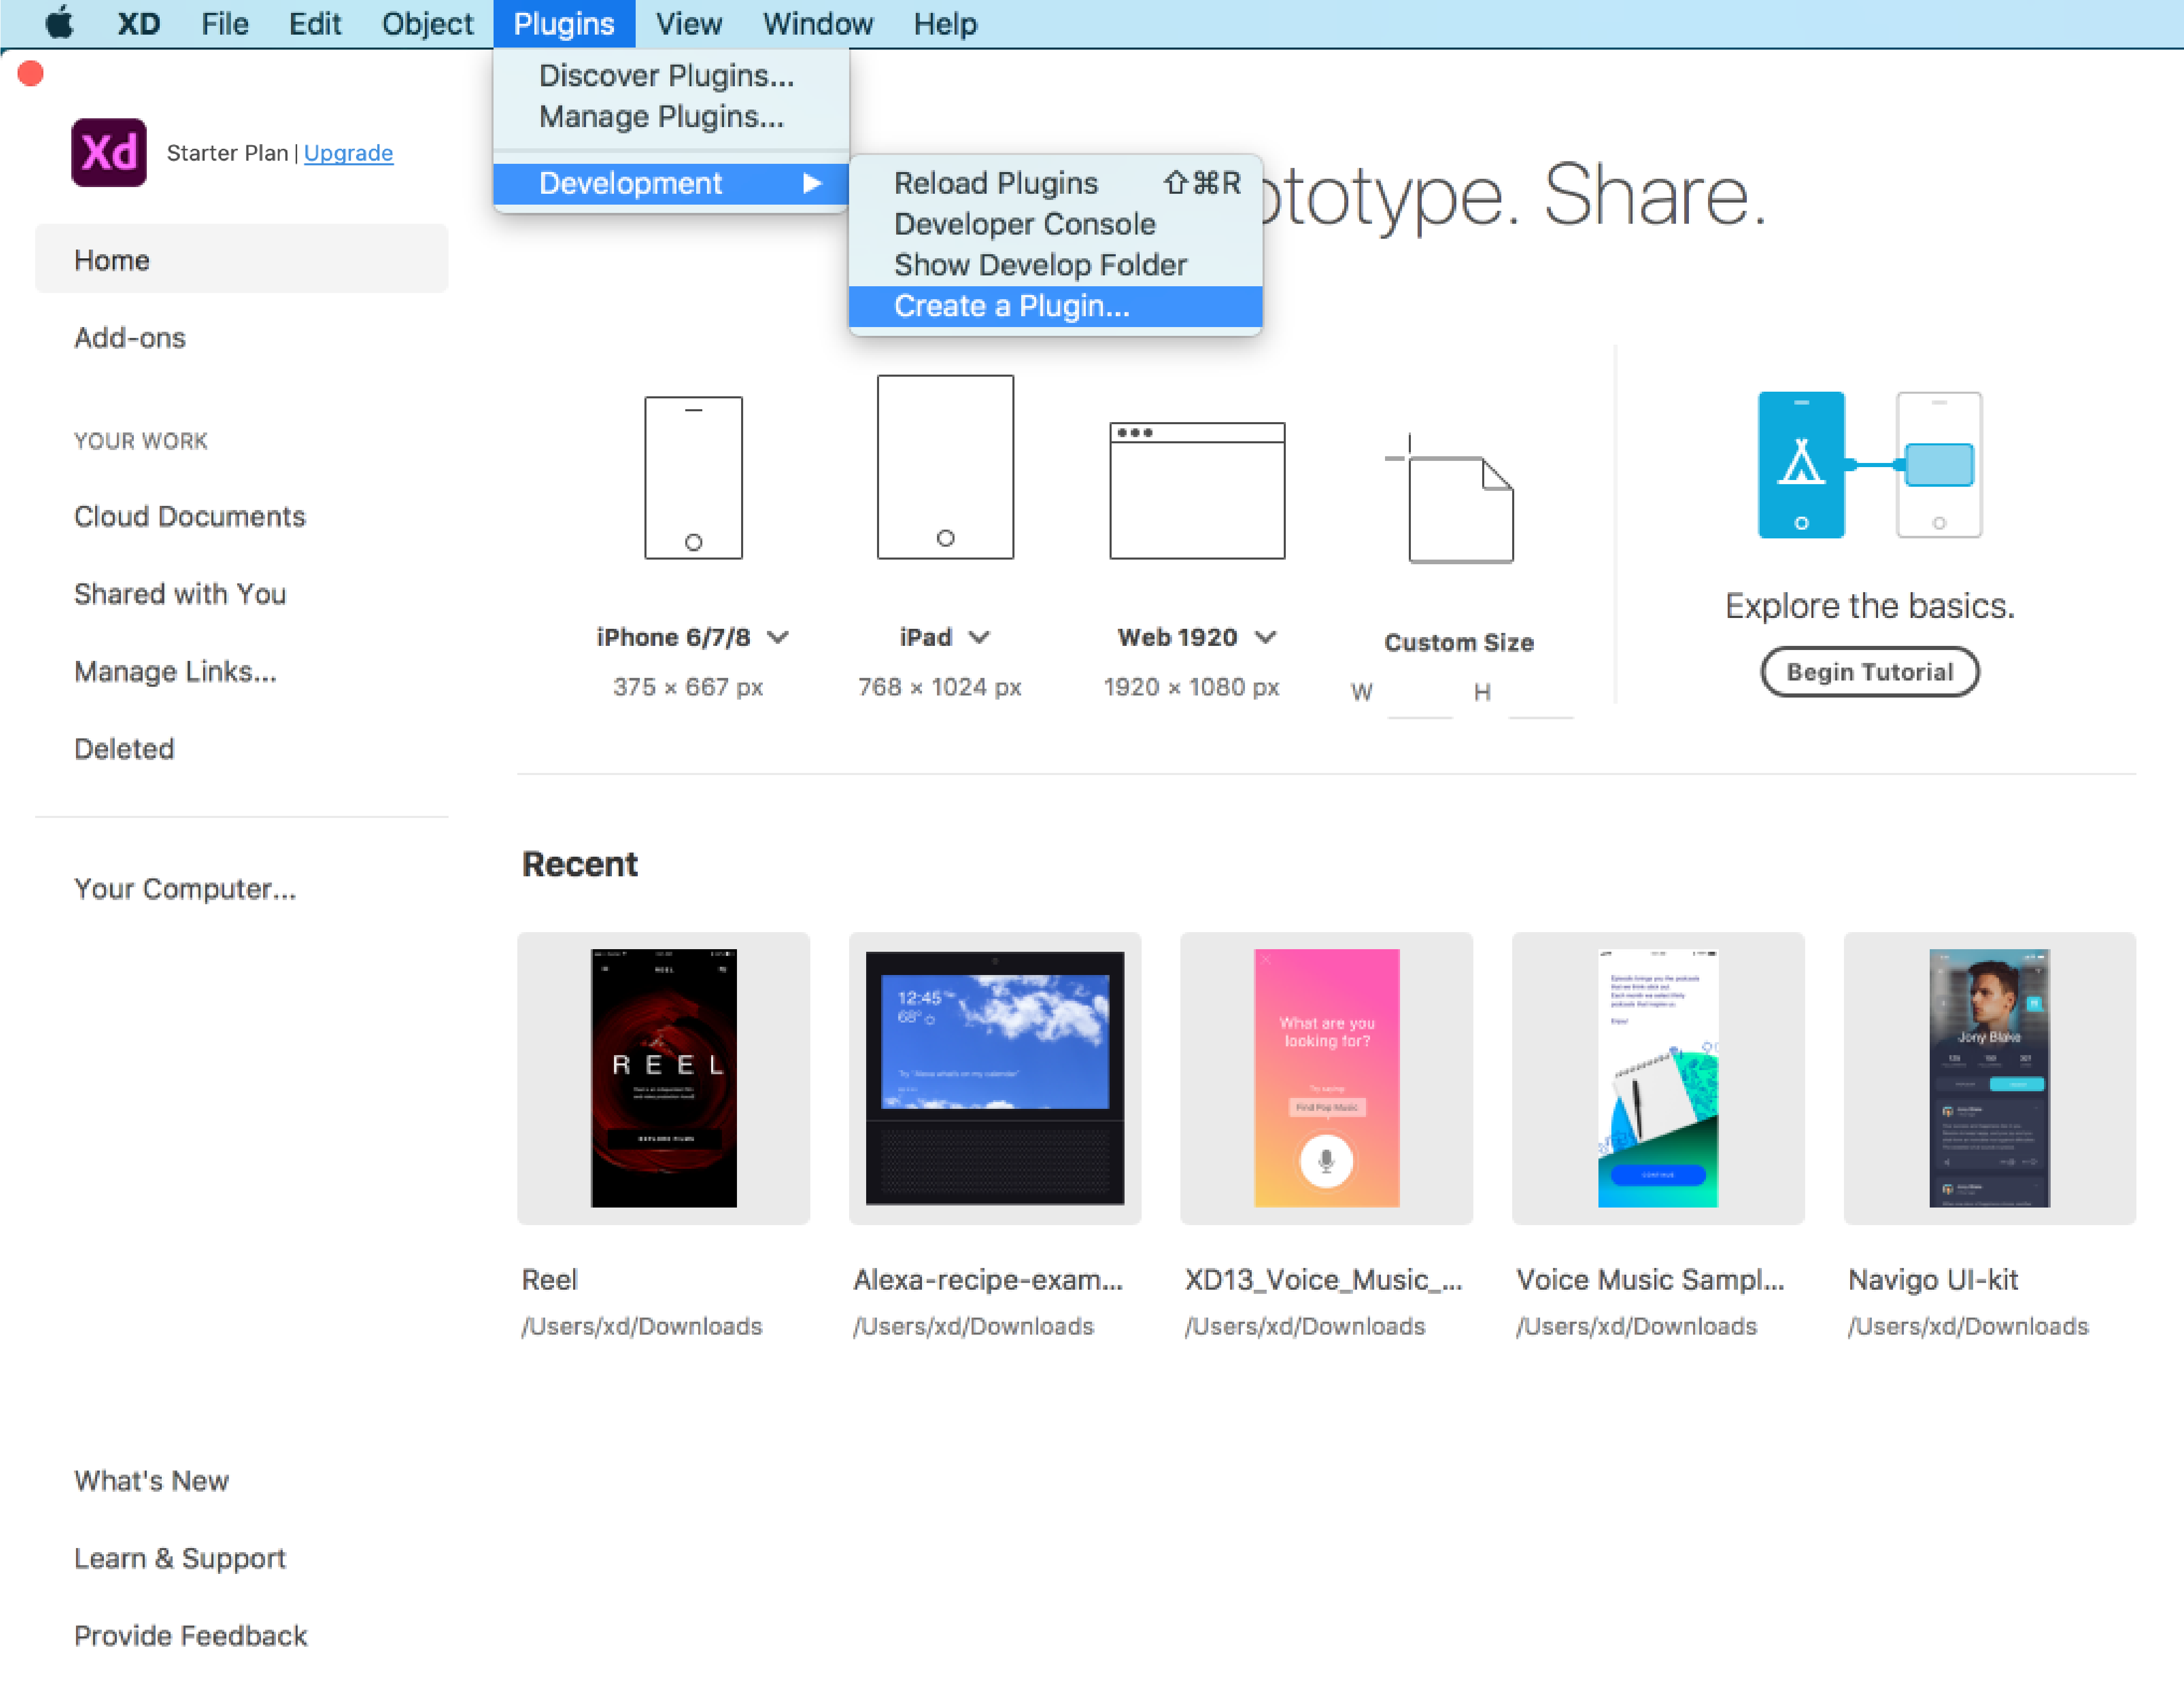Click the Alexa-recipe-exam... file name
Image resolution: width=2184 pixels, height=1686 pixels.
pyautogui.click(x=988, y=1280)
